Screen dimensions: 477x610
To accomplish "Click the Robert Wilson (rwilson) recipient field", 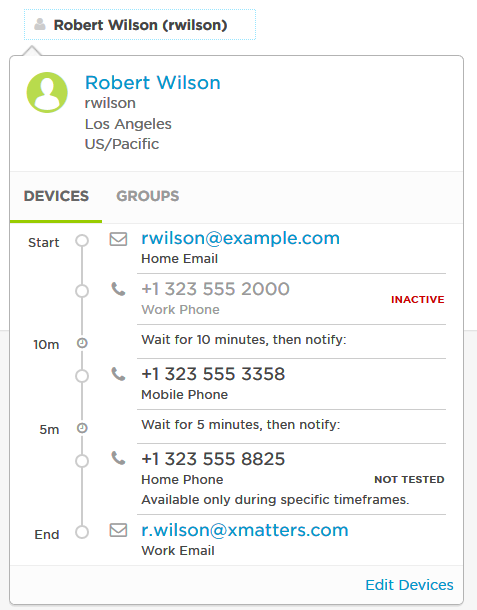I will (140, 25).
